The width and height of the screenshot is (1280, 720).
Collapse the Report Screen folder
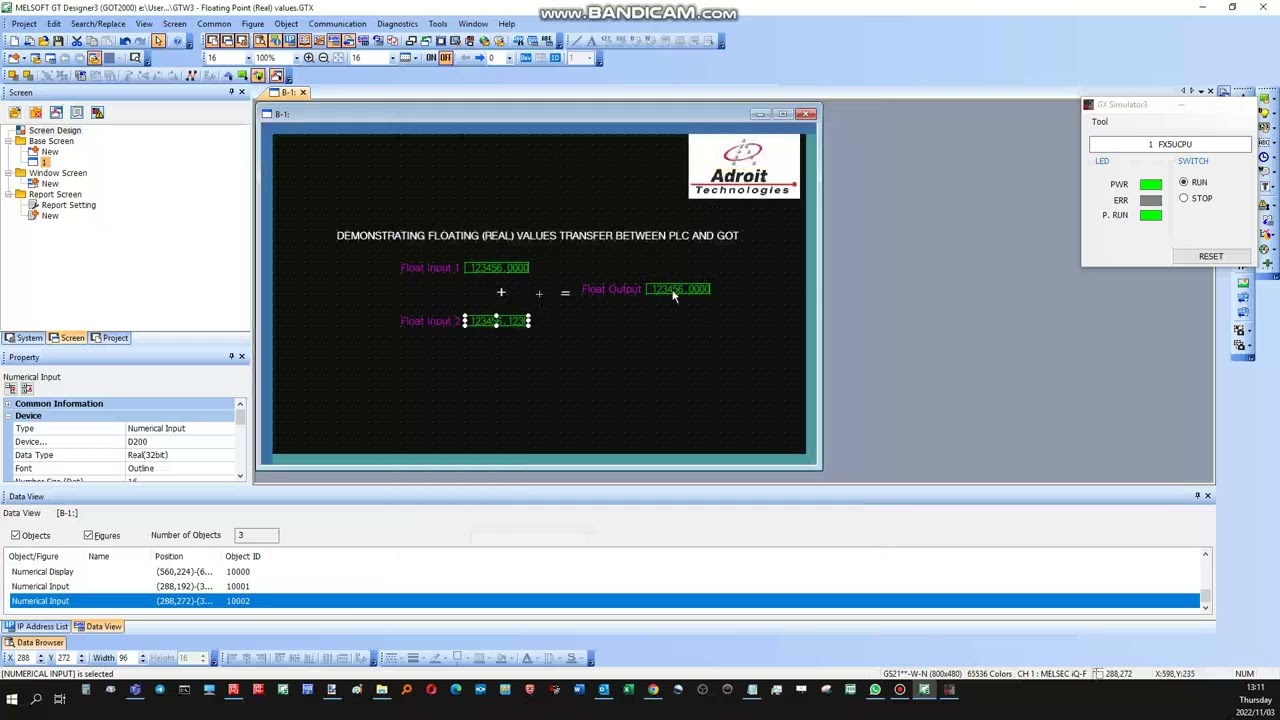(x=8, y=194)
